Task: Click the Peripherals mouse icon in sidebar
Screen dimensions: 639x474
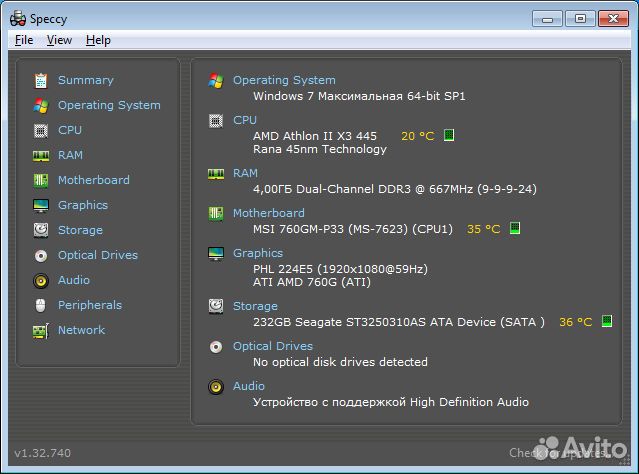Action: [40, 305]
